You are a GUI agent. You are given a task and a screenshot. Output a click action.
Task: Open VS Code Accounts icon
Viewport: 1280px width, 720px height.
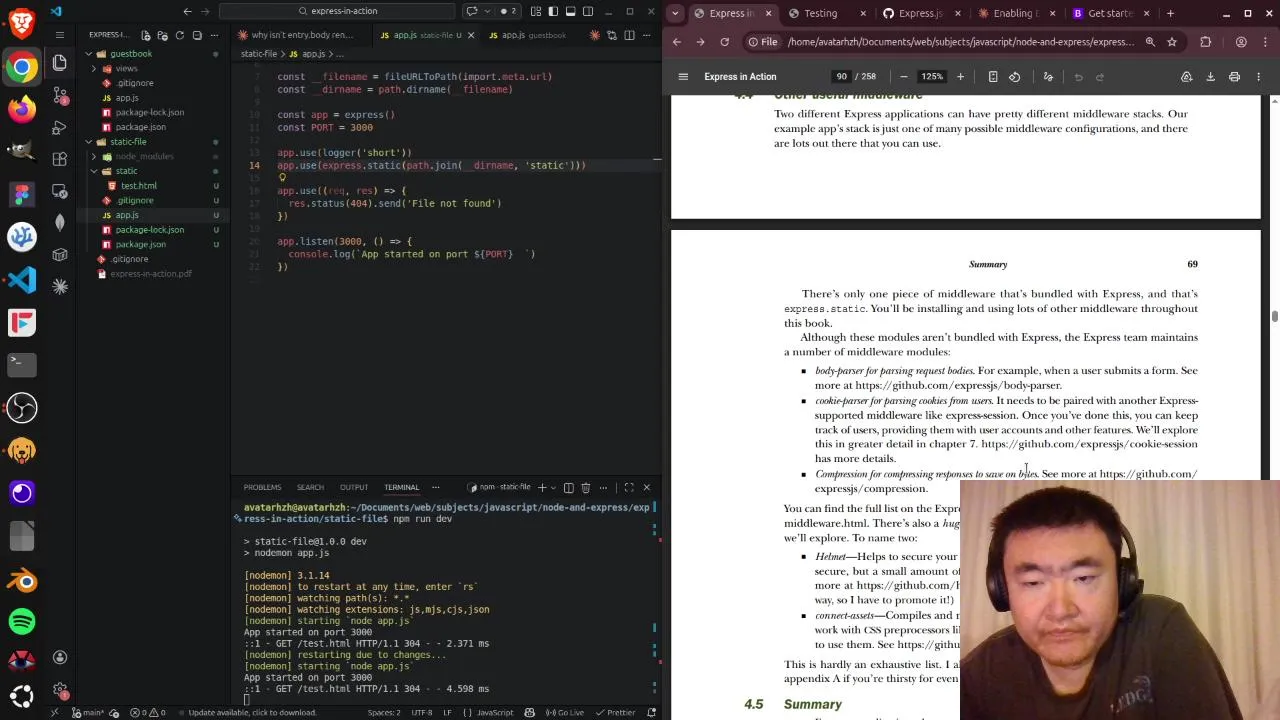[60, 657]
